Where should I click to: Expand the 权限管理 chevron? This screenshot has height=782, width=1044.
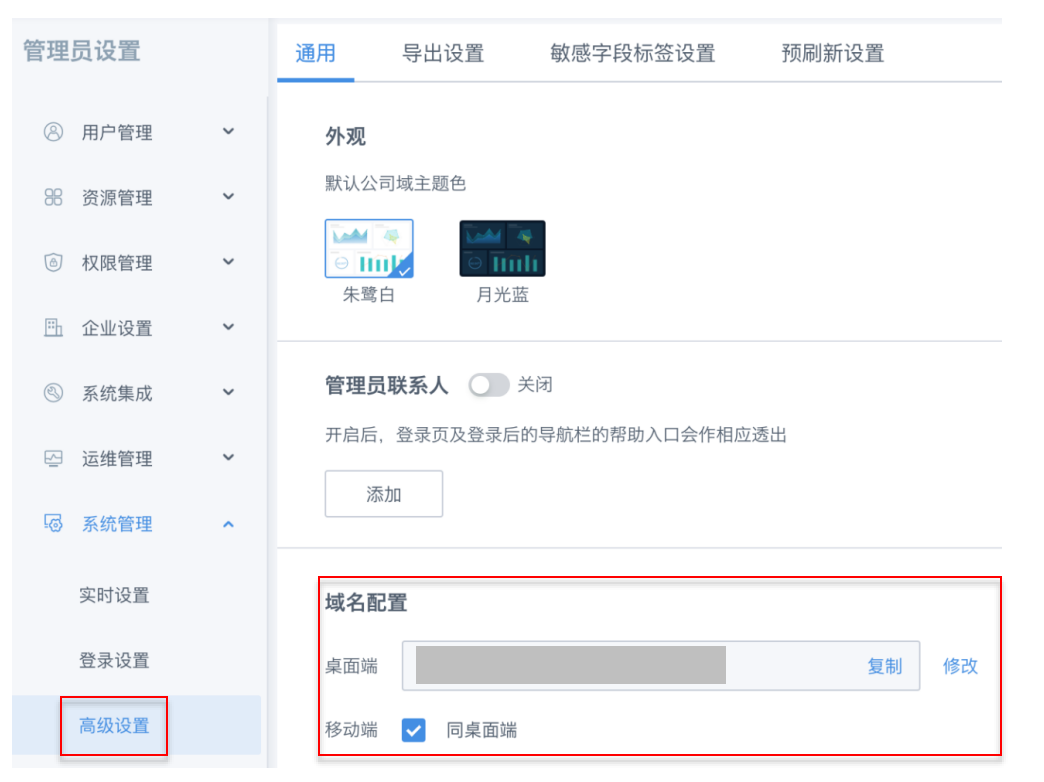pyautogui.click(x=228, y=263)
